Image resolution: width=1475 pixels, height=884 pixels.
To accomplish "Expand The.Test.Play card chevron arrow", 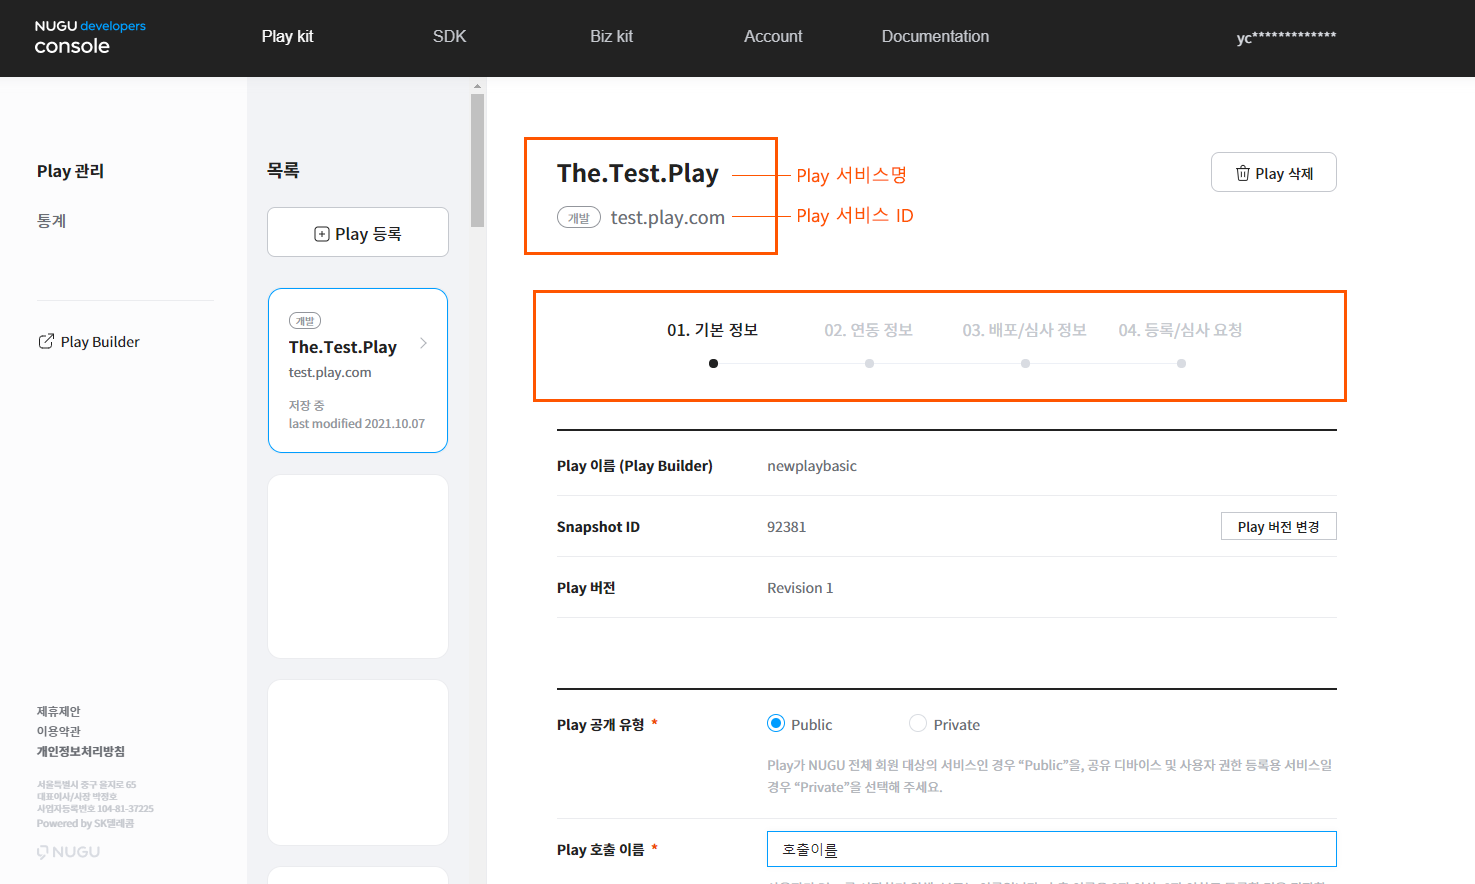I will (424, 343).
